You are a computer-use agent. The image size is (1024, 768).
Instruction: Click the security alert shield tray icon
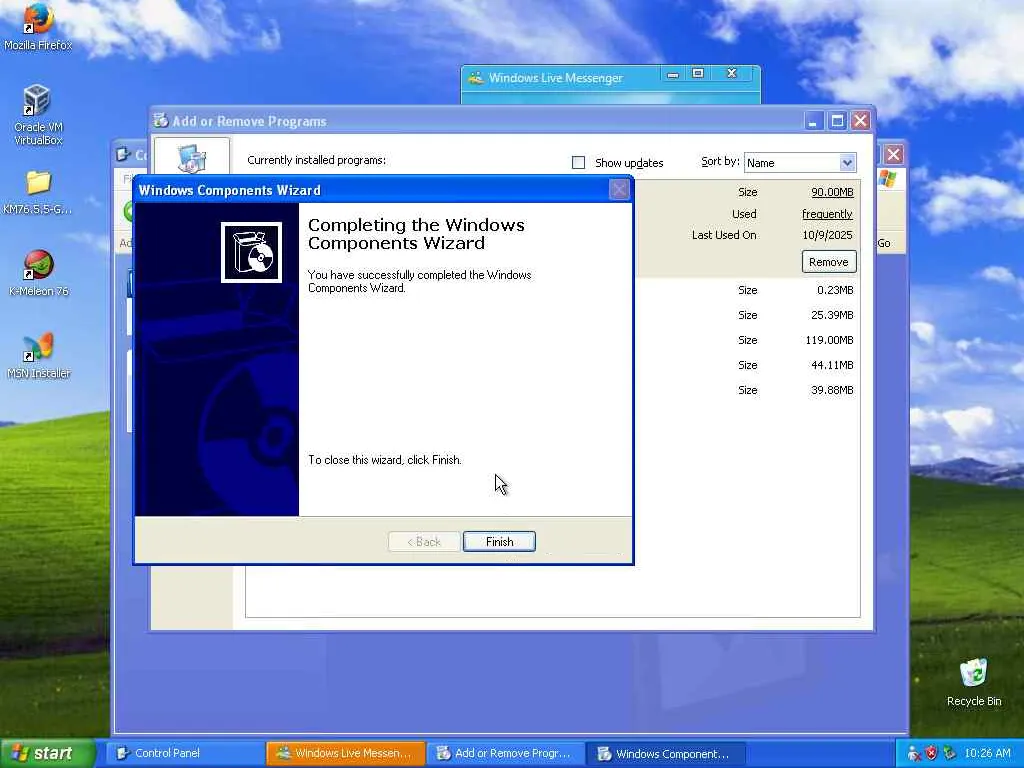931,753
